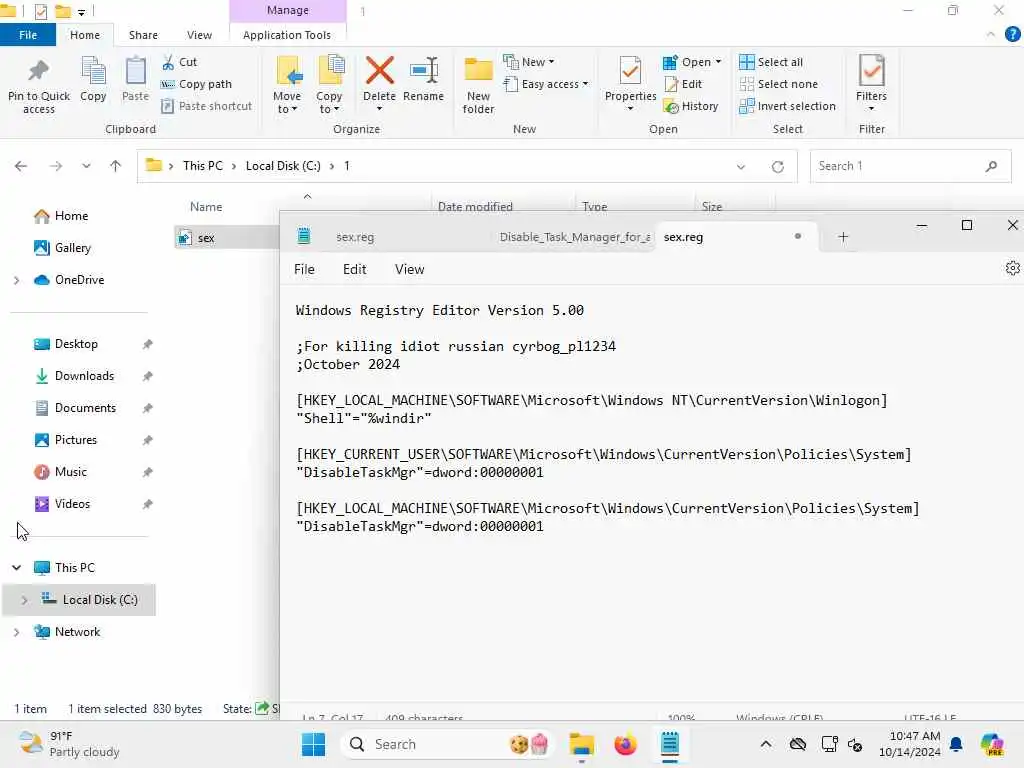Open Notepad settings gear

pos(1012,268)
